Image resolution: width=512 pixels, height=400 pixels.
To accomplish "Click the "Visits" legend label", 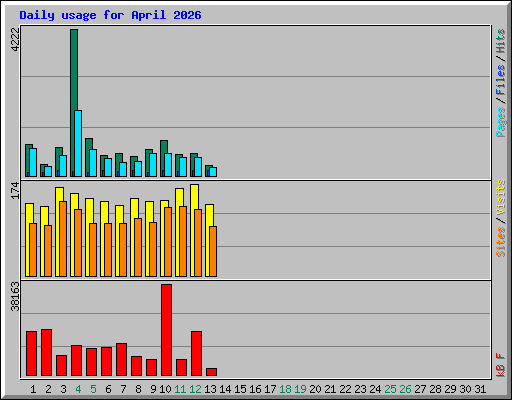I will click(501, 197).
